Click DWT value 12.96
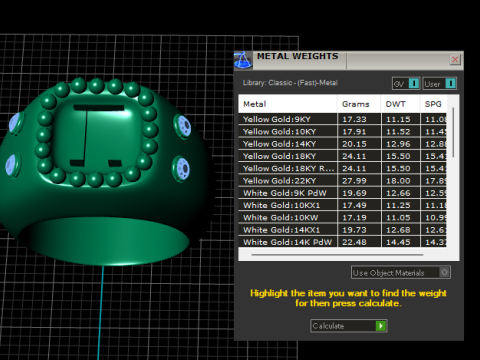The height and width of the screenshot is (360, 480). click(398, 144)
